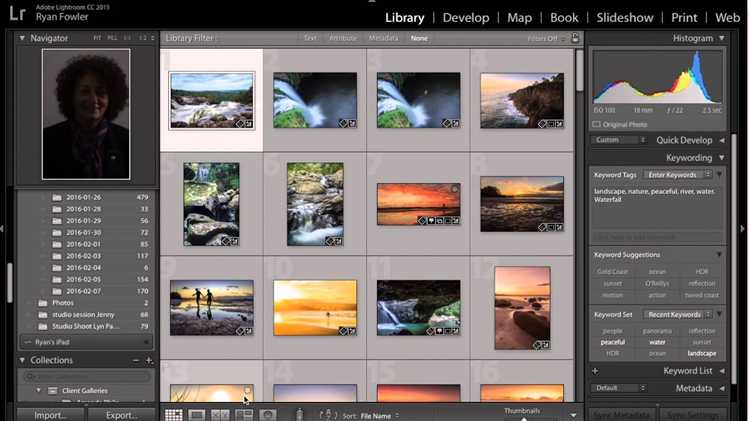Open the Print module
Screen dimensions: 750x421
[x=684, y=18]
